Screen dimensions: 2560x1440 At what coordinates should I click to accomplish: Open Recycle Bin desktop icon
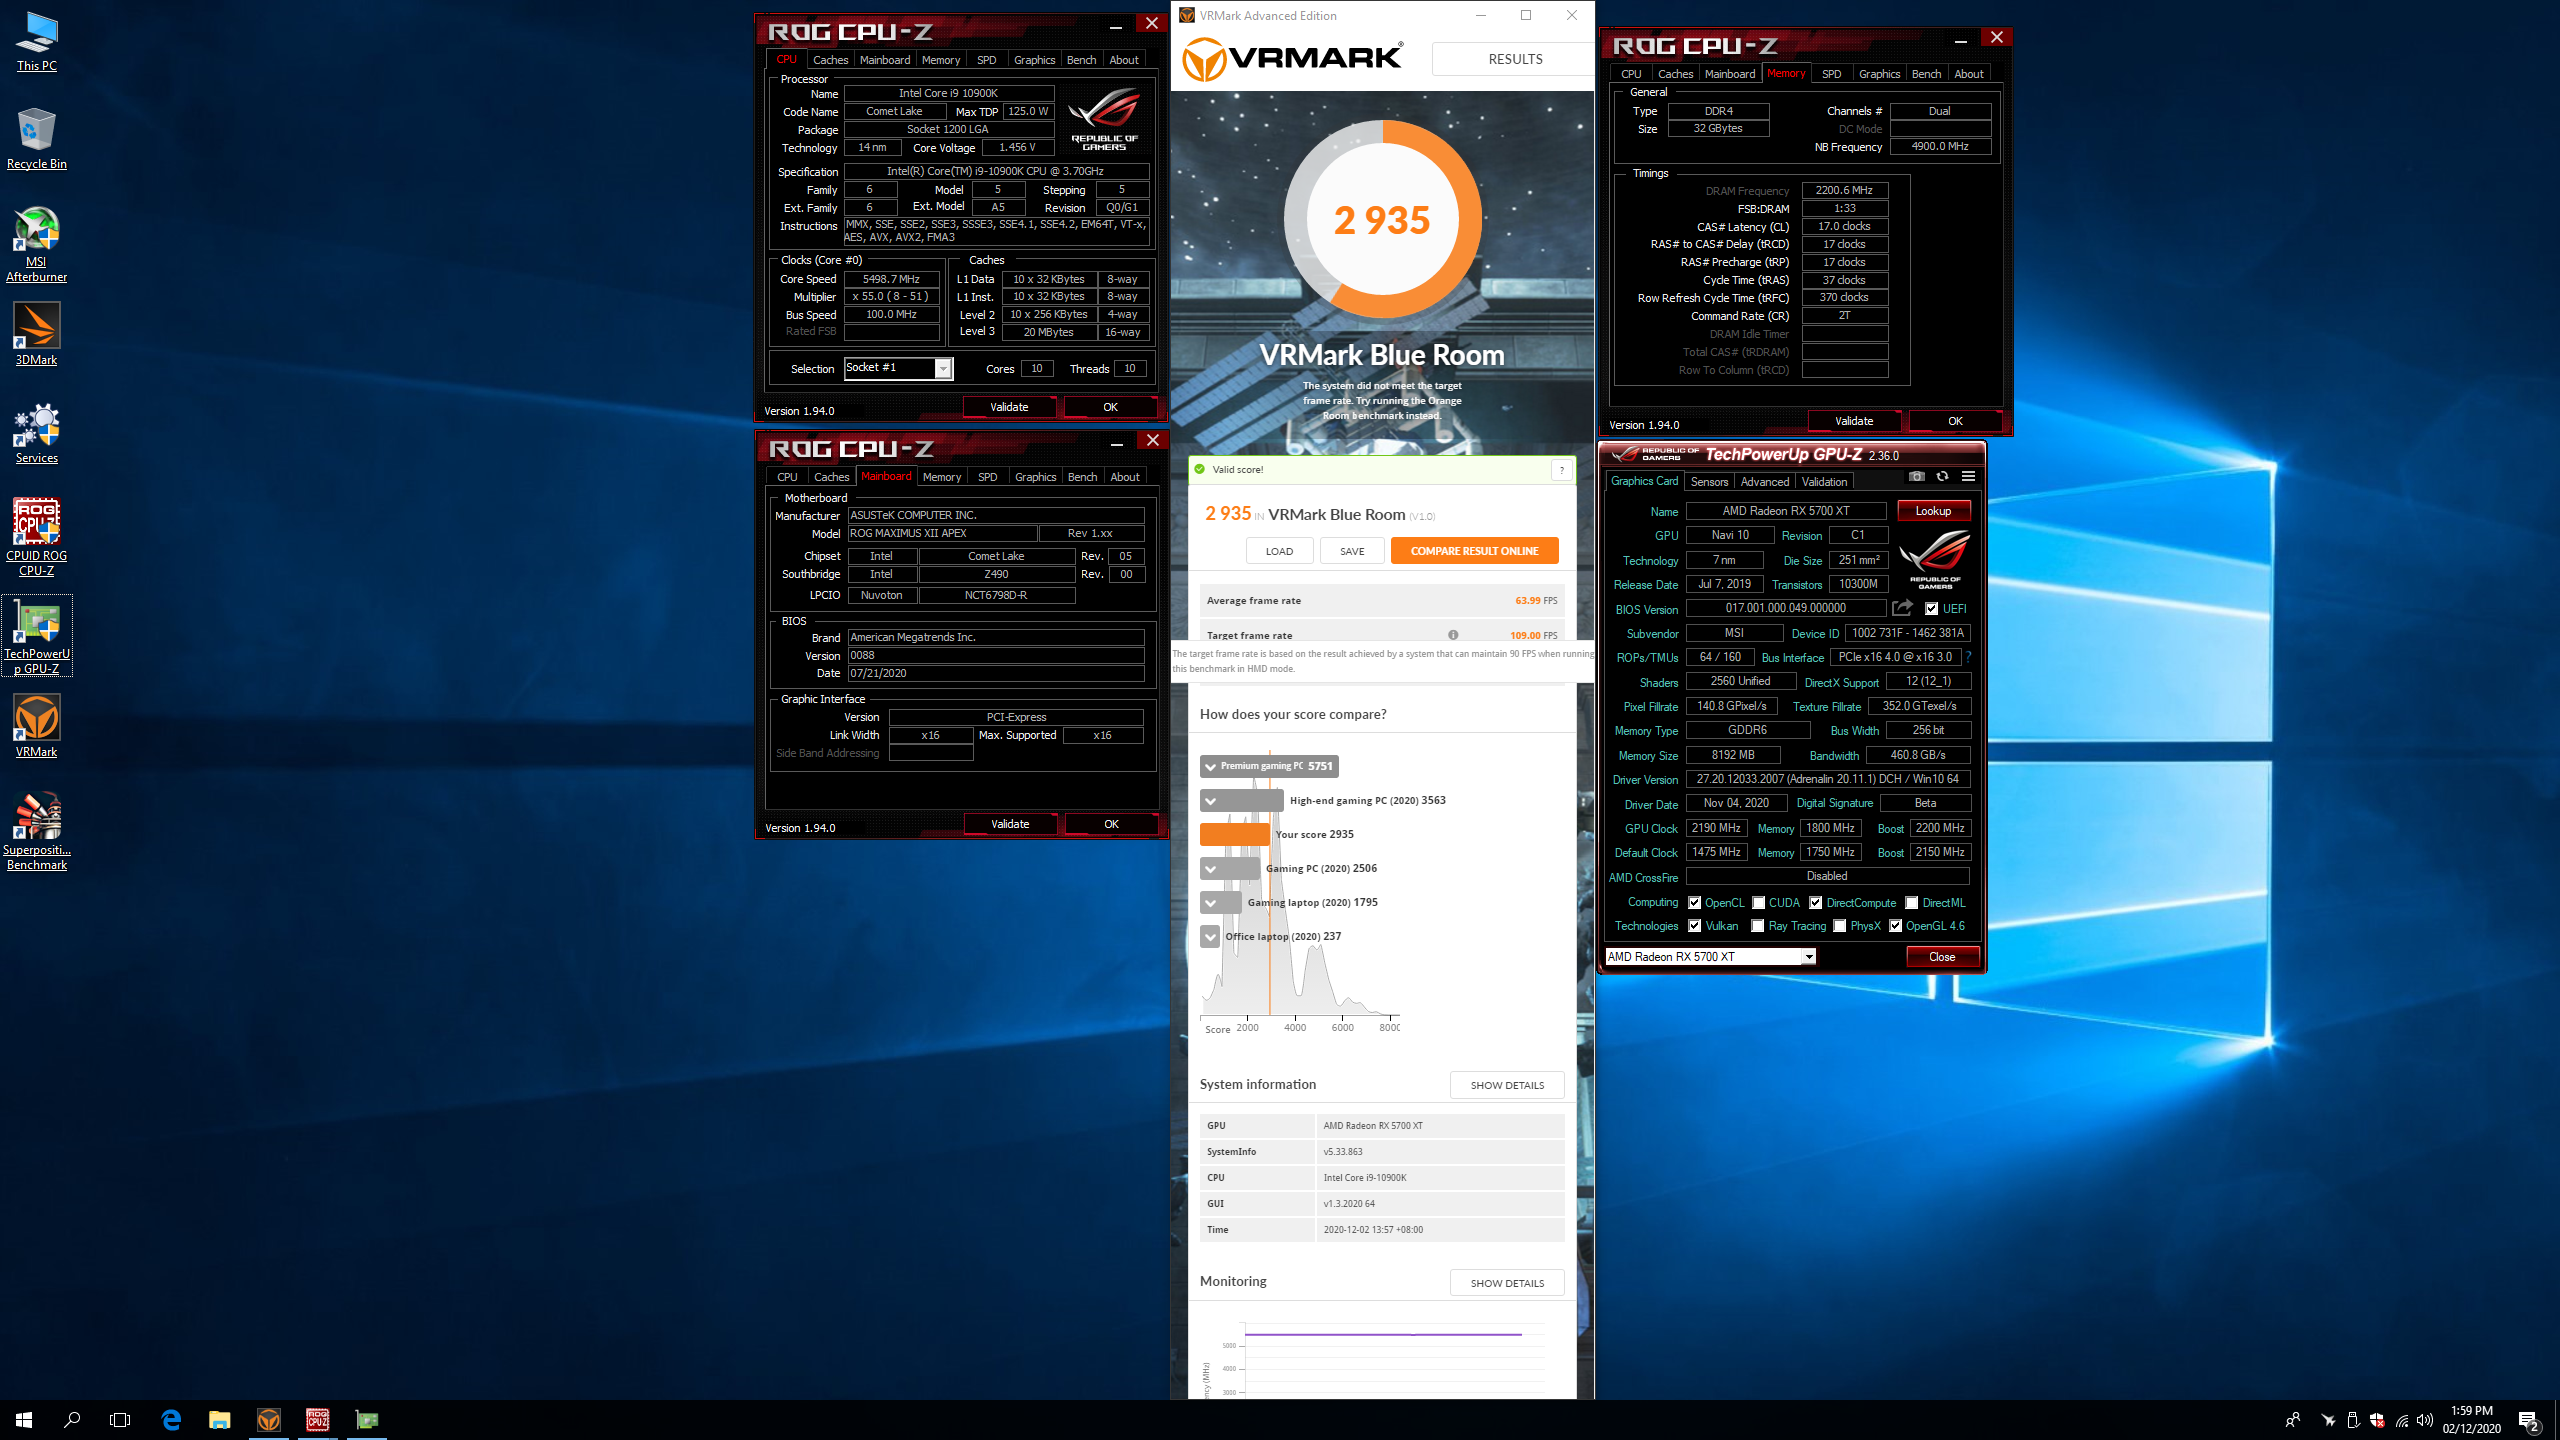coord(37,139)
